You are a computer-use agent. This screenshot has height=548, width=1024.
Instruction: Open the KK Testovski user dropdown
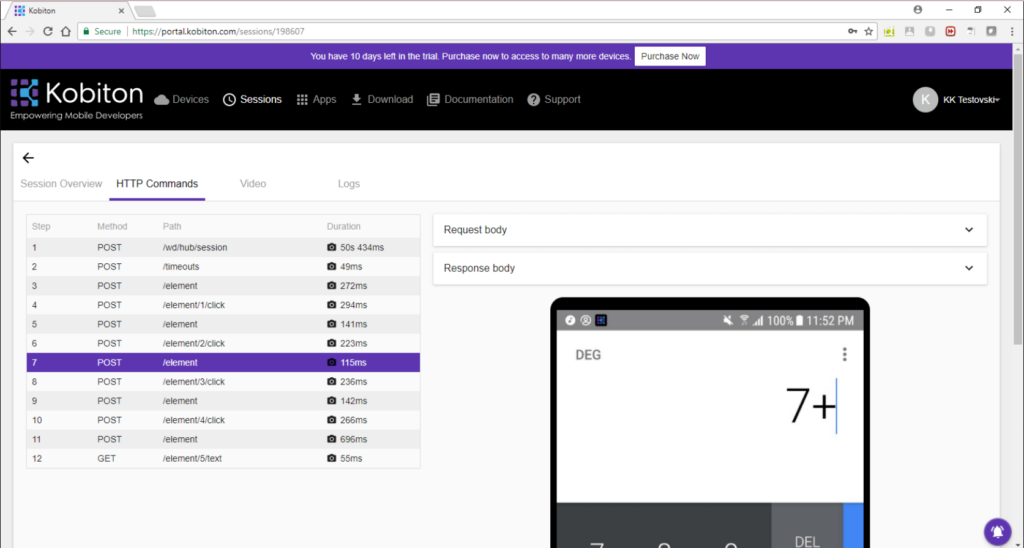point(971,100)
